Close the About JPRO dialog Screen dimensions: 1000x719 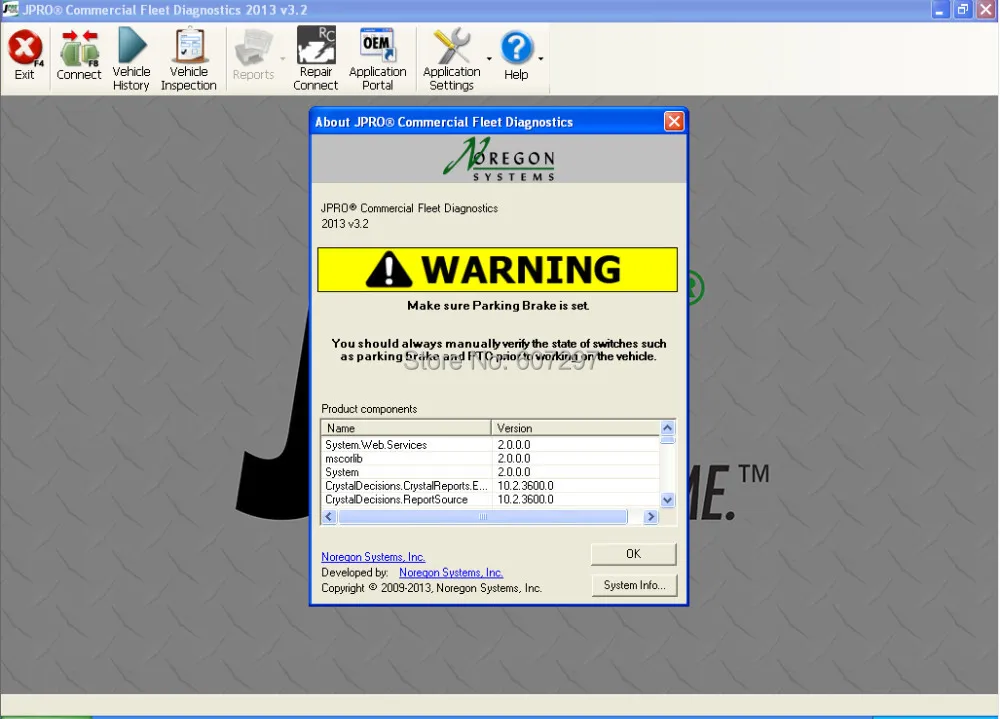[674, 121]
